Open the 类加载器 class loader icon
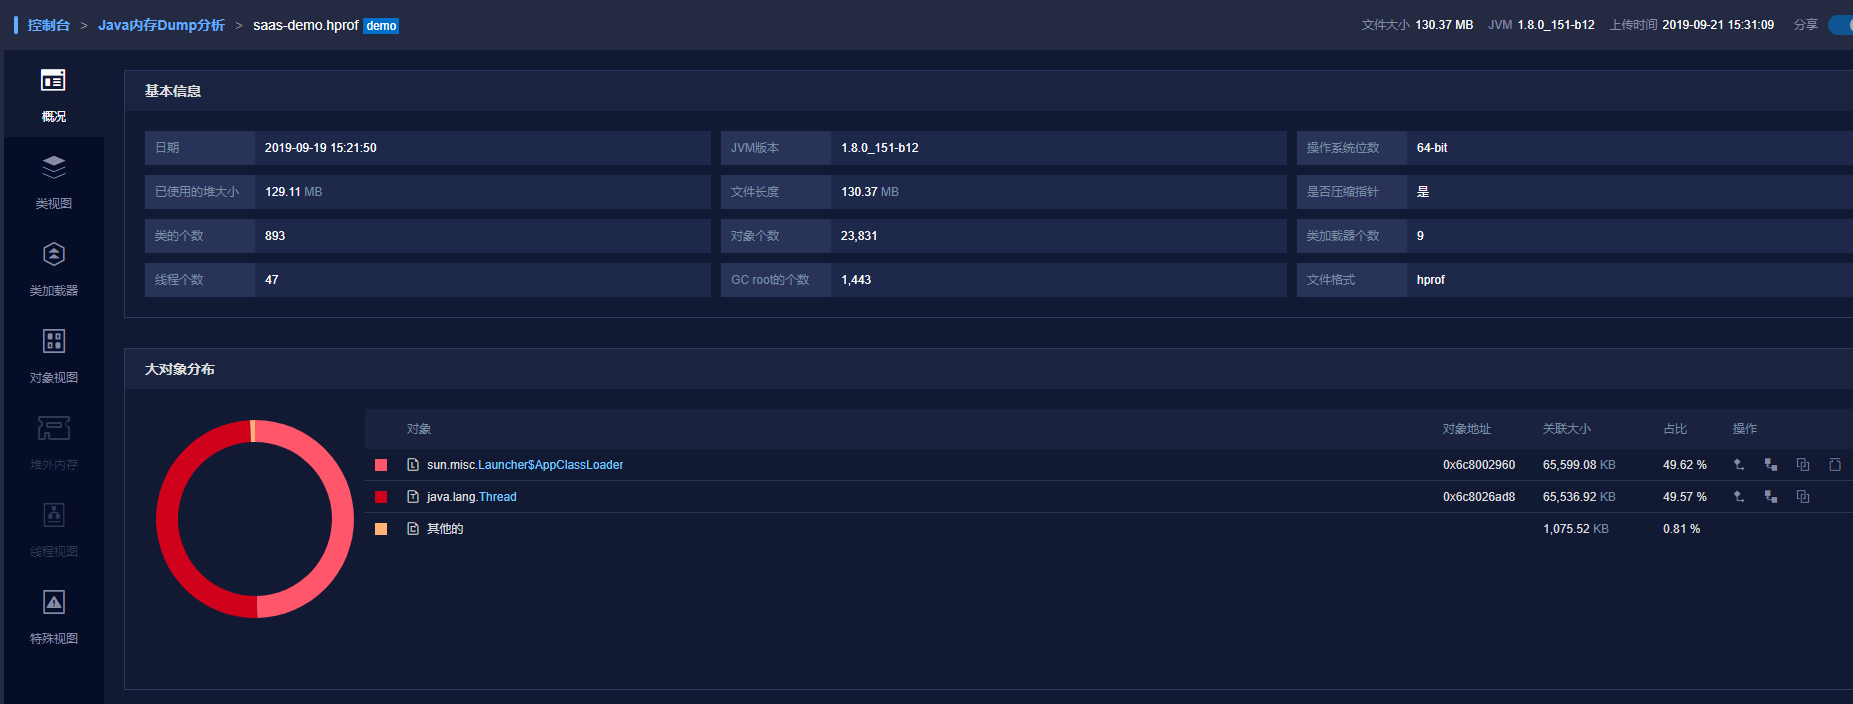The height and width of the screenshot is (704, 1853). click(54, 254)
